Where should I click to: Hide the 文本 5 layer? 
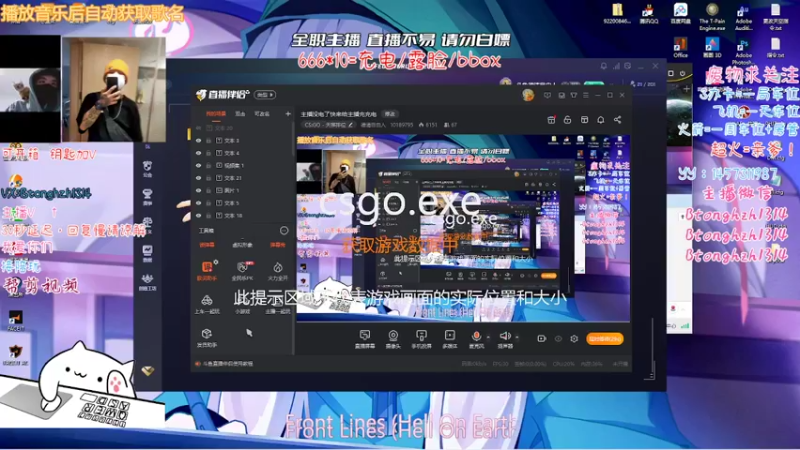coord(198,203)
